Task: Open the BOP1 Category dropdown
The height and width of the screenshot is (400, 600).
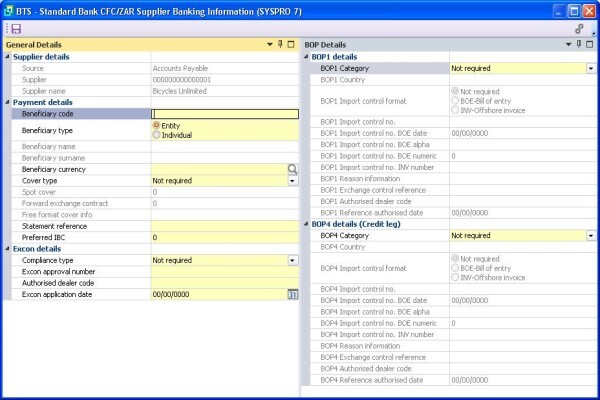Action: [591, 69]
